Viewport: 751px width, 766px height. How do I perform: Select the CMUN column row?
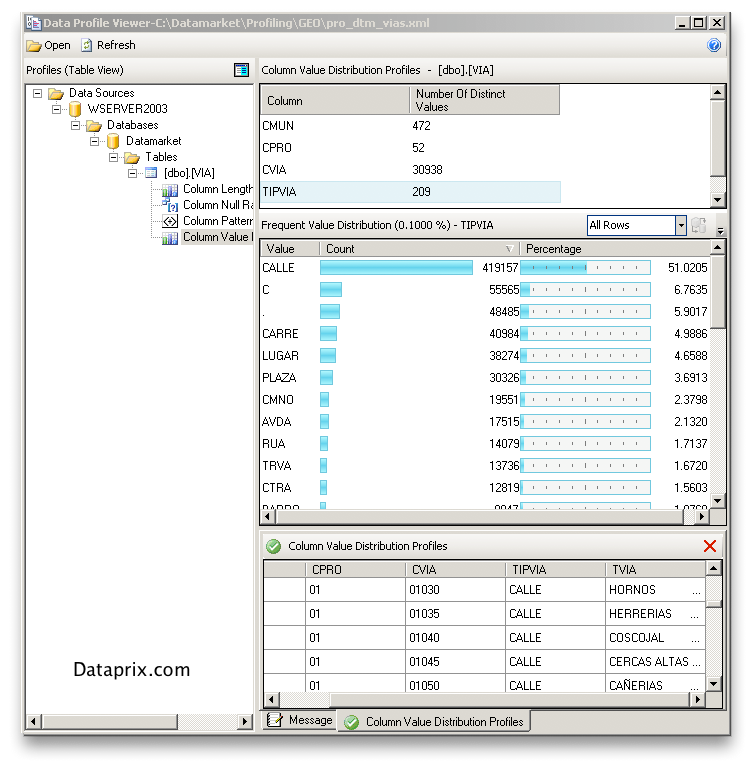[x=410, y=126]
